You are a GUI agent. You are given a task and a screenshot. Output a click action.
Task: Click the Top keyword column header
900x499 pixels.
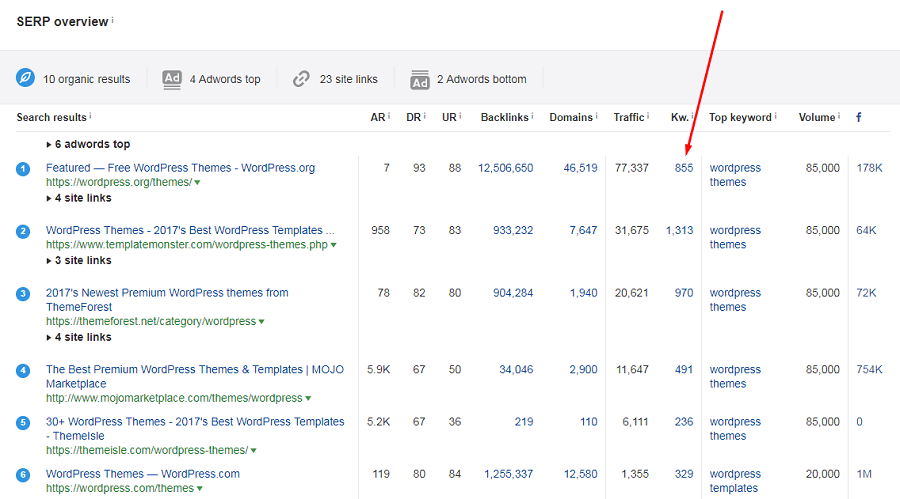[x=740, y=117]
